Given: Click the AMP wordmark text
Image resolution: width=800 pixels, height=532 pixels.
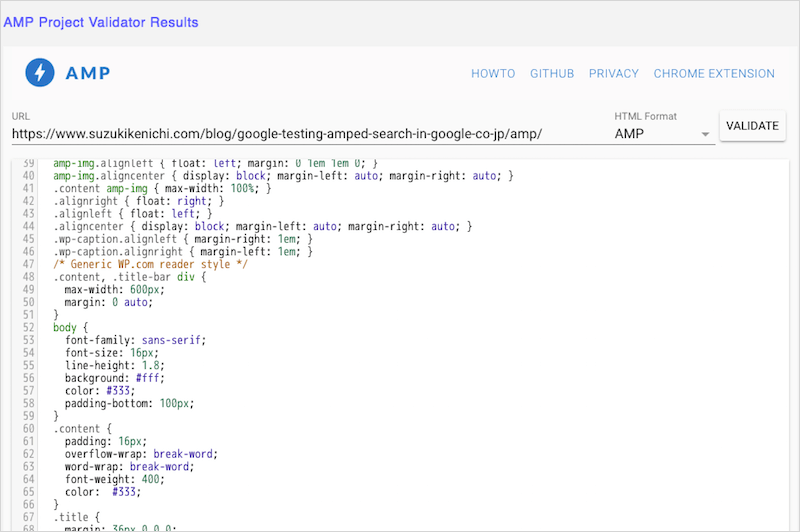Looking at the screenshot, I should (88, 73).
